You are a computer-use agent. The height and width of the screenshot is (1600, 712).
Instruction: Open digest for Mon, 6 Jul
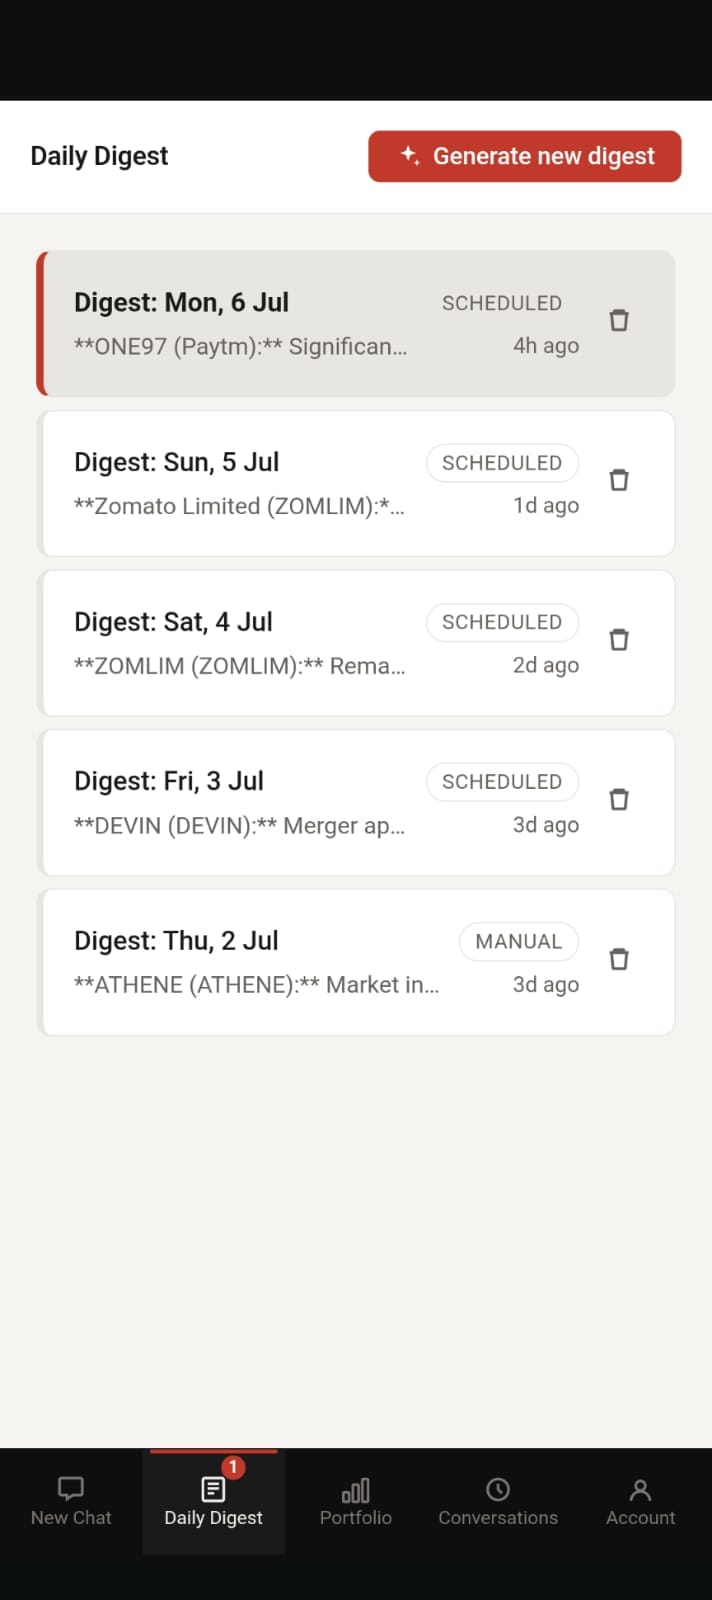coord(356,323)
